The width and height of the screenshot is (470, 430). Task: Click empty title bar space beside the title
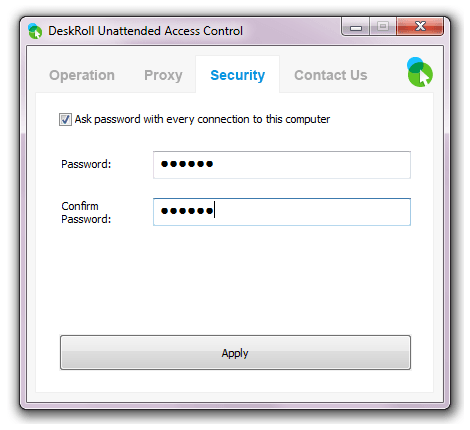coord(292,31)
